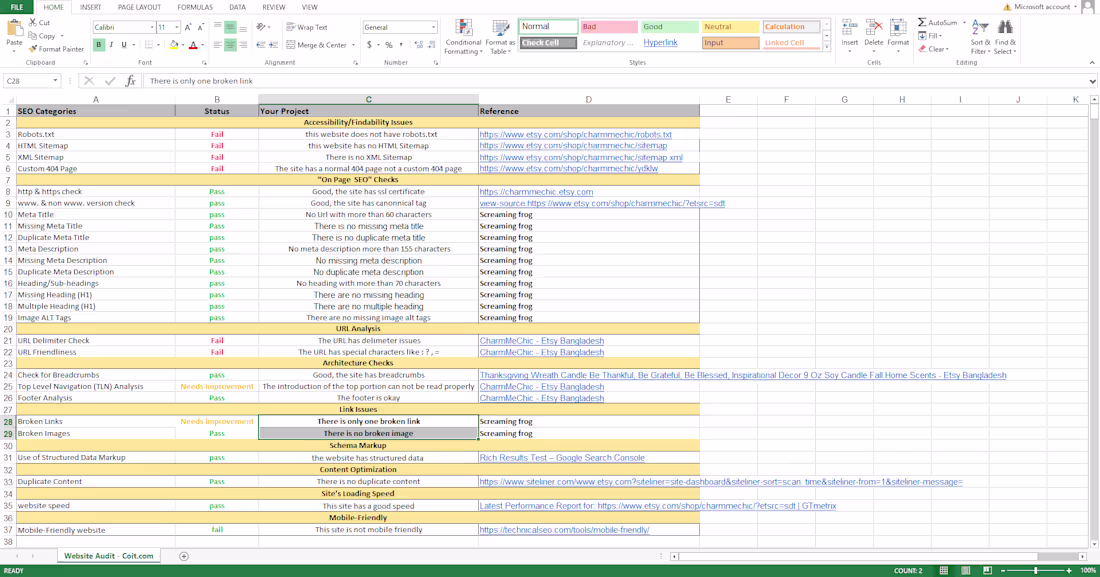Select the Website Audit - Coit.com sheet tab

pyautogui.click(x=109, y=556)
